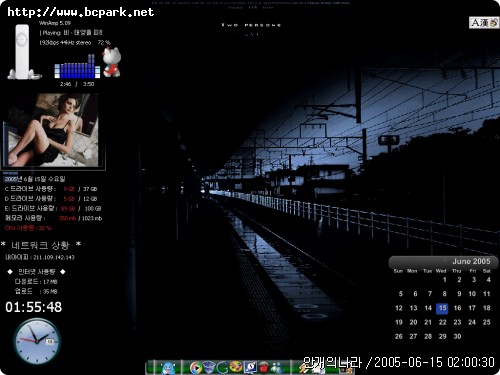500x375 pixels.
Task: Open the blue triangular icon in the dock
Action: click(x=209, y=367)
